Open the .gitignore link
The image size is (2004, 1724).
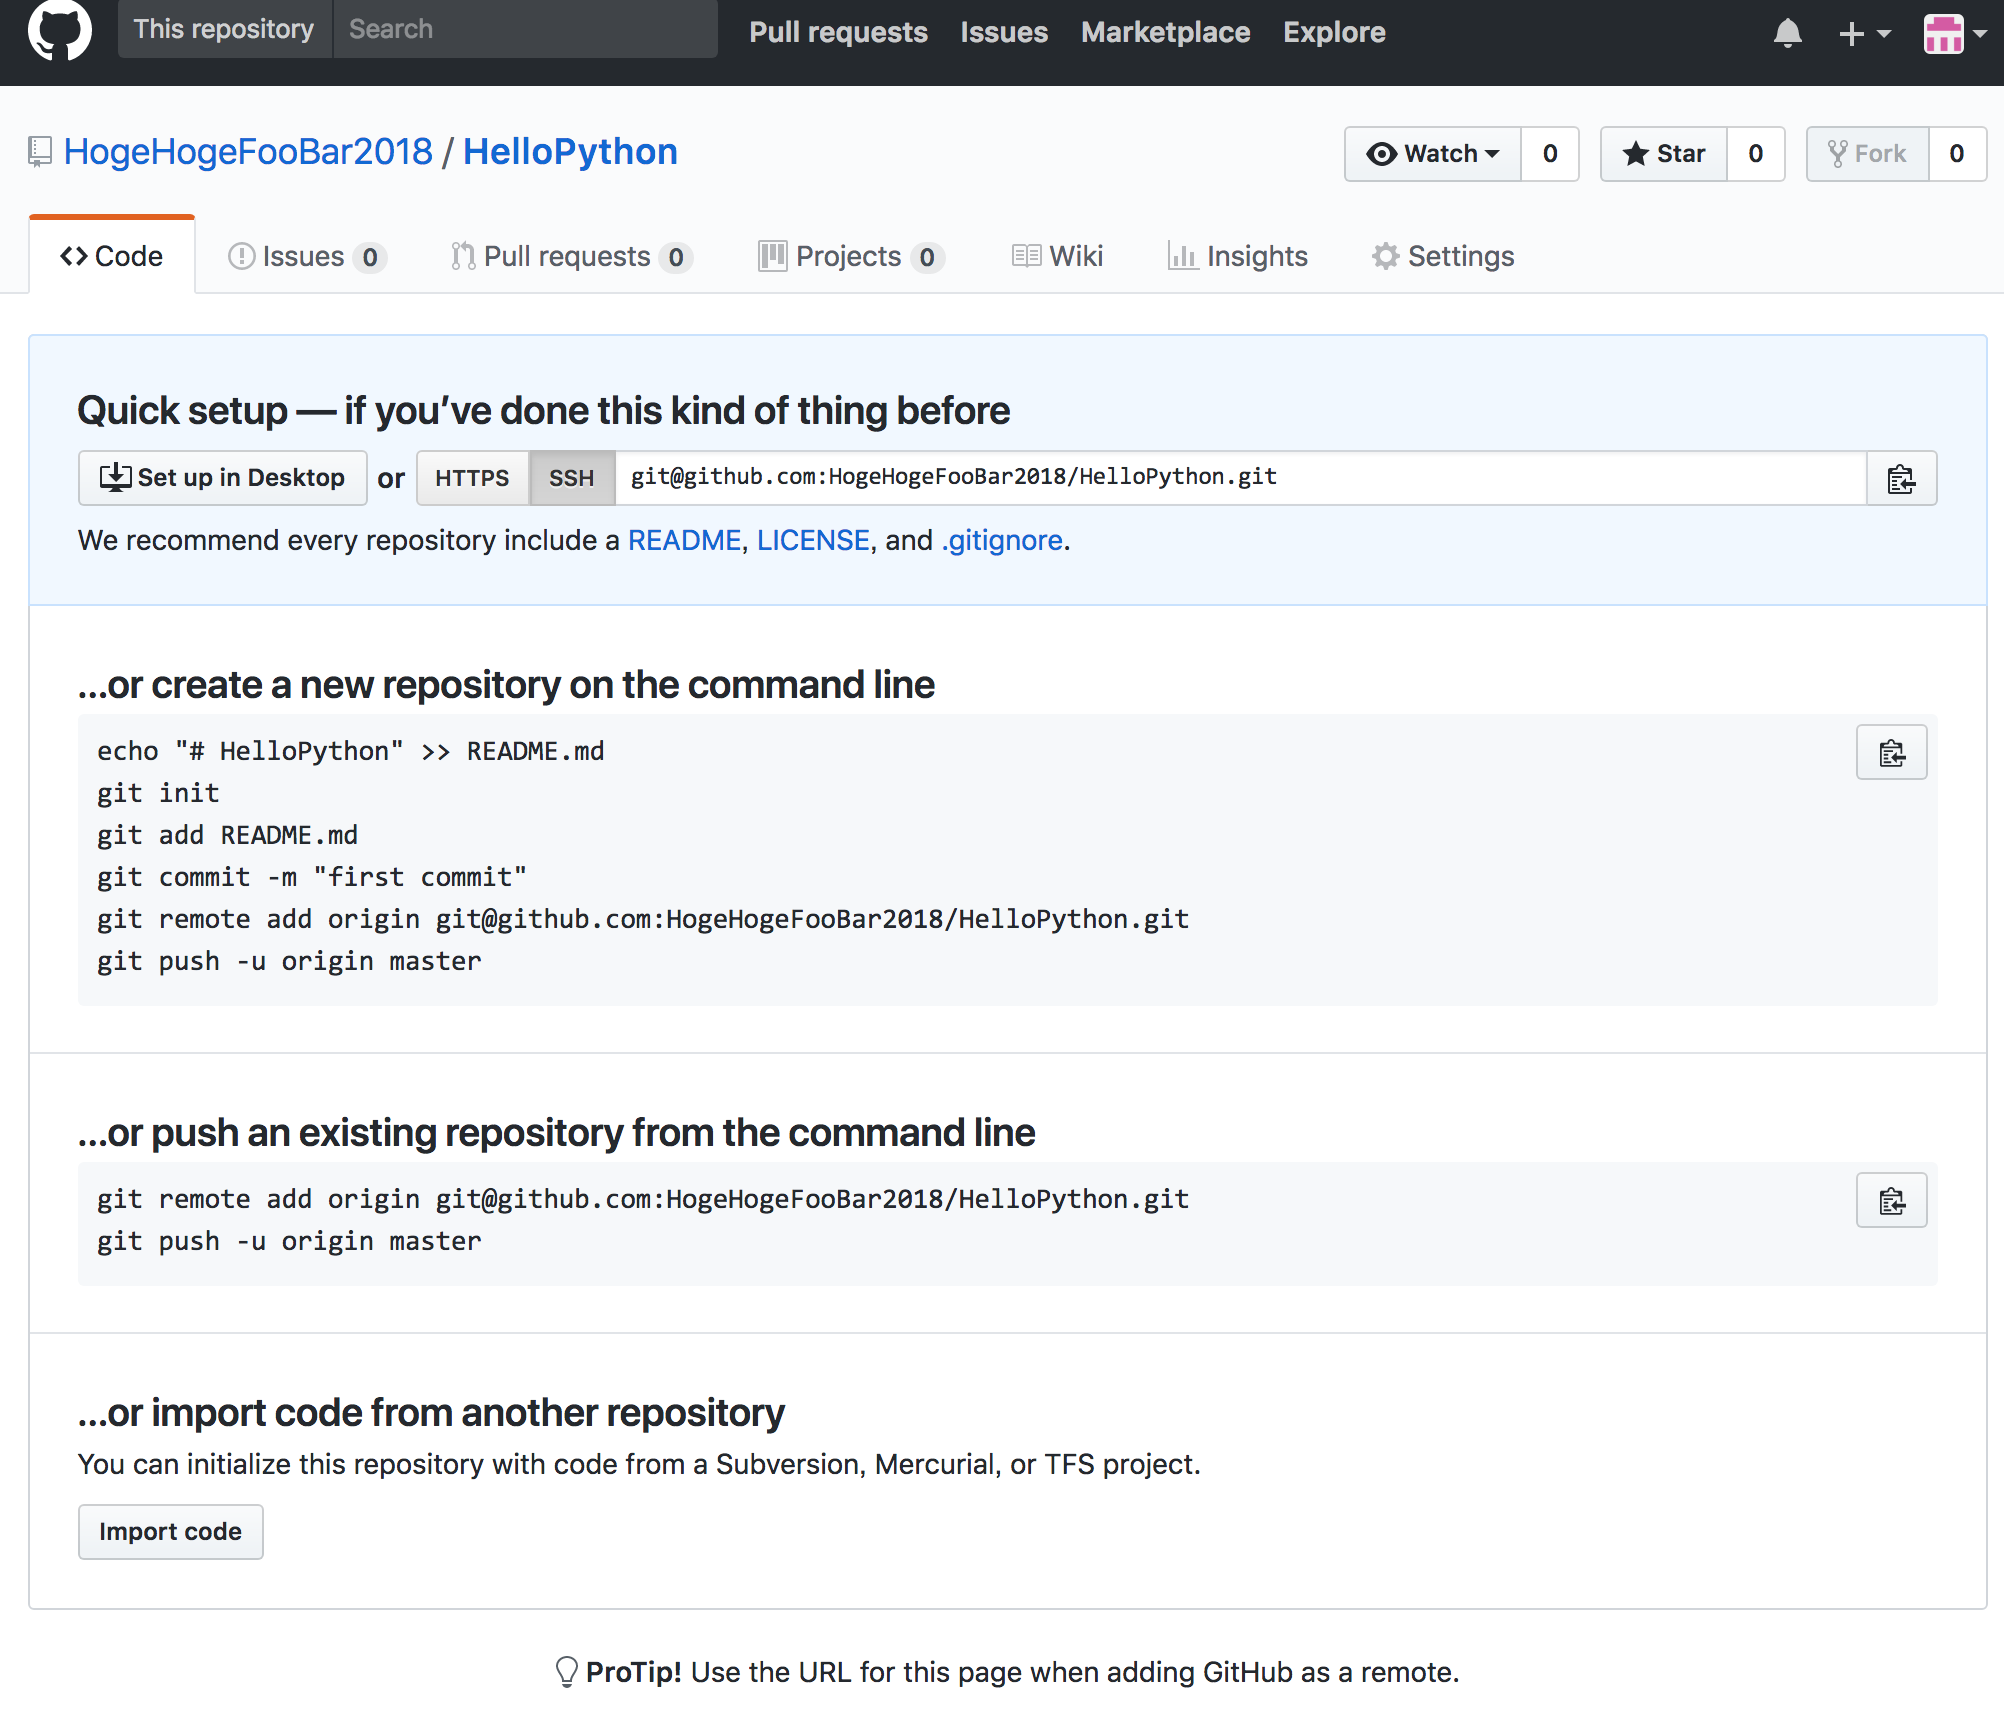click(1002, 540)
